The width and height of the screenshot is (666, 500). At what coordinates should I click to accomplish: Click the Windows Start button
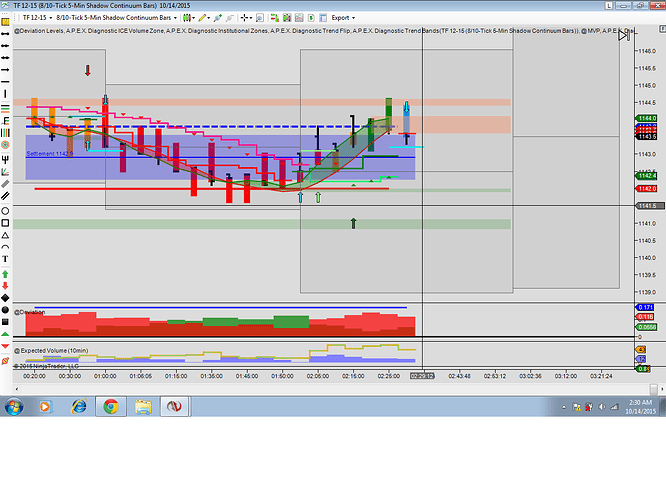pos(14,407)
